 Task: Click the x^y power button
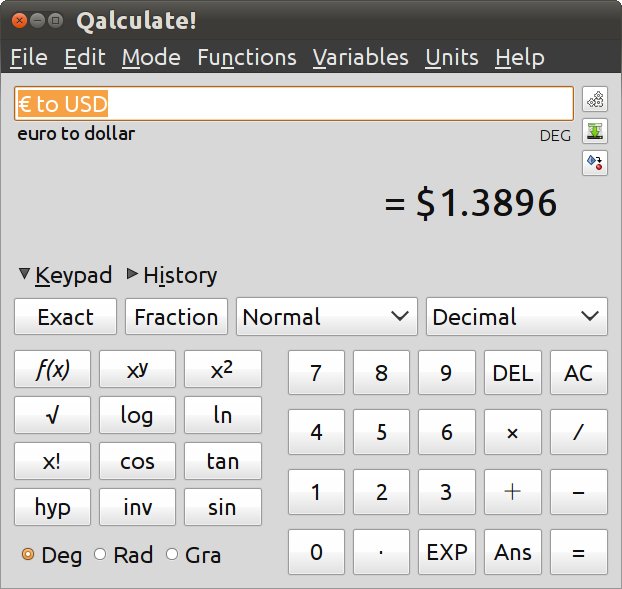pyautogui.click(x=137, y=369)
